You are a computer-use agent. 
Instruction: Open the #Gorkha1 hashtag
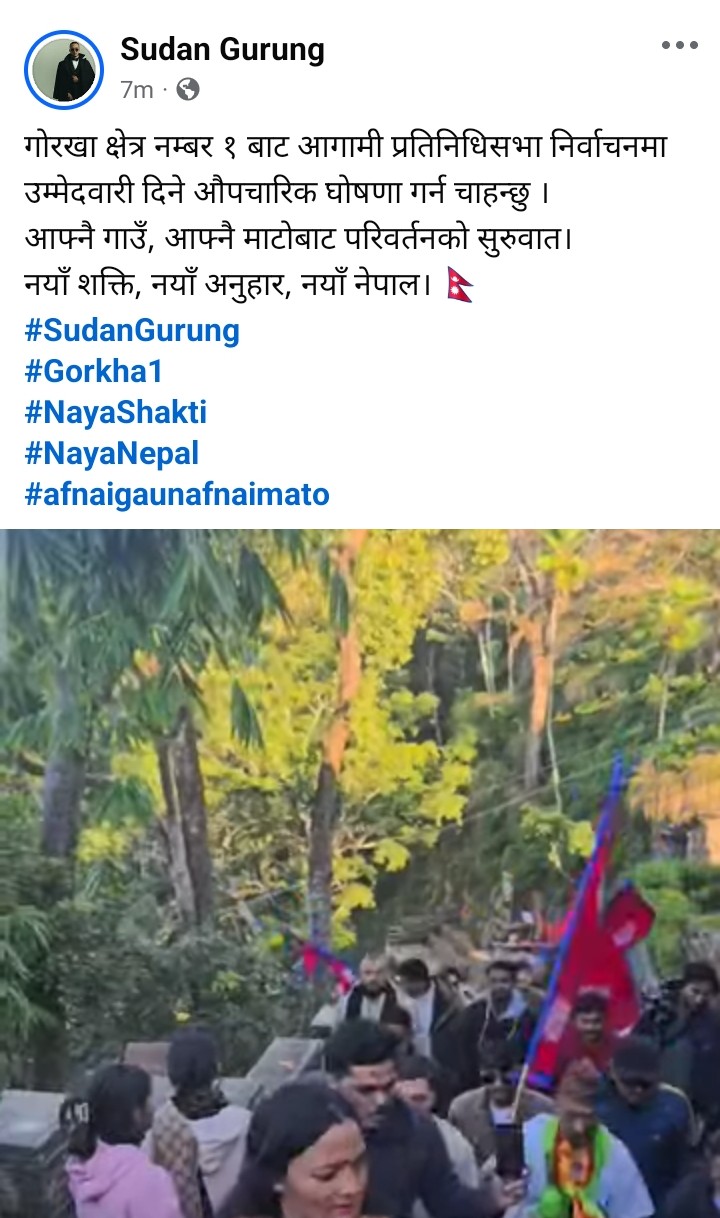click(x=93, y=371)
